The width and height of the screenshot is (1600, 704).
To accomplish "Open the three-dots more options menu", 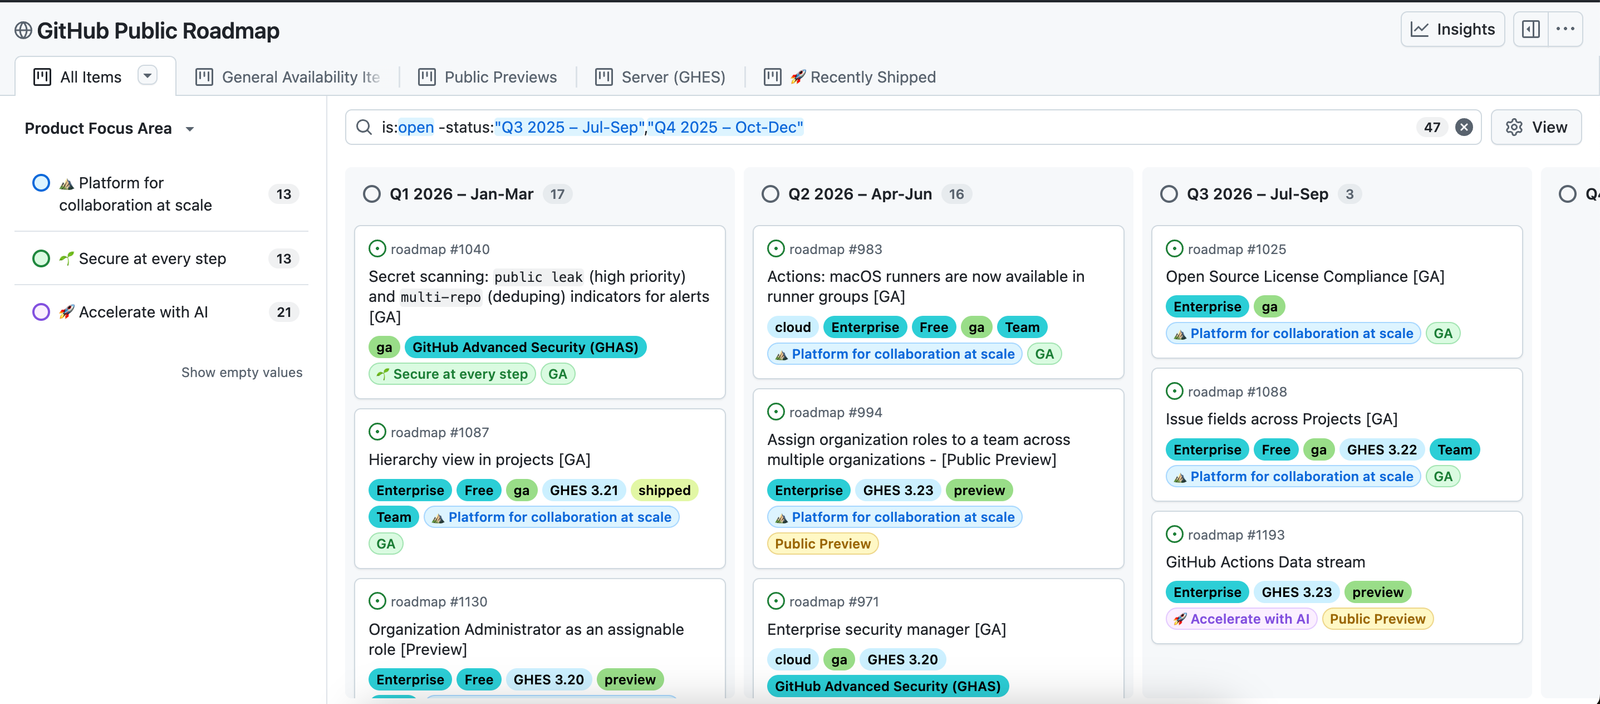I will [x=1565, y=29].
